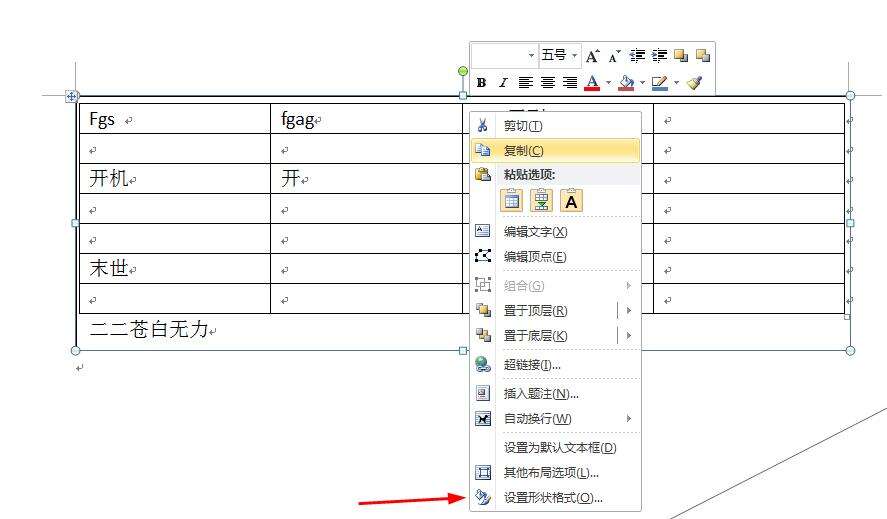Open 设置形状格式(O)... dialog
Viewport: 887px width, 519px height.
click(556, 497)
